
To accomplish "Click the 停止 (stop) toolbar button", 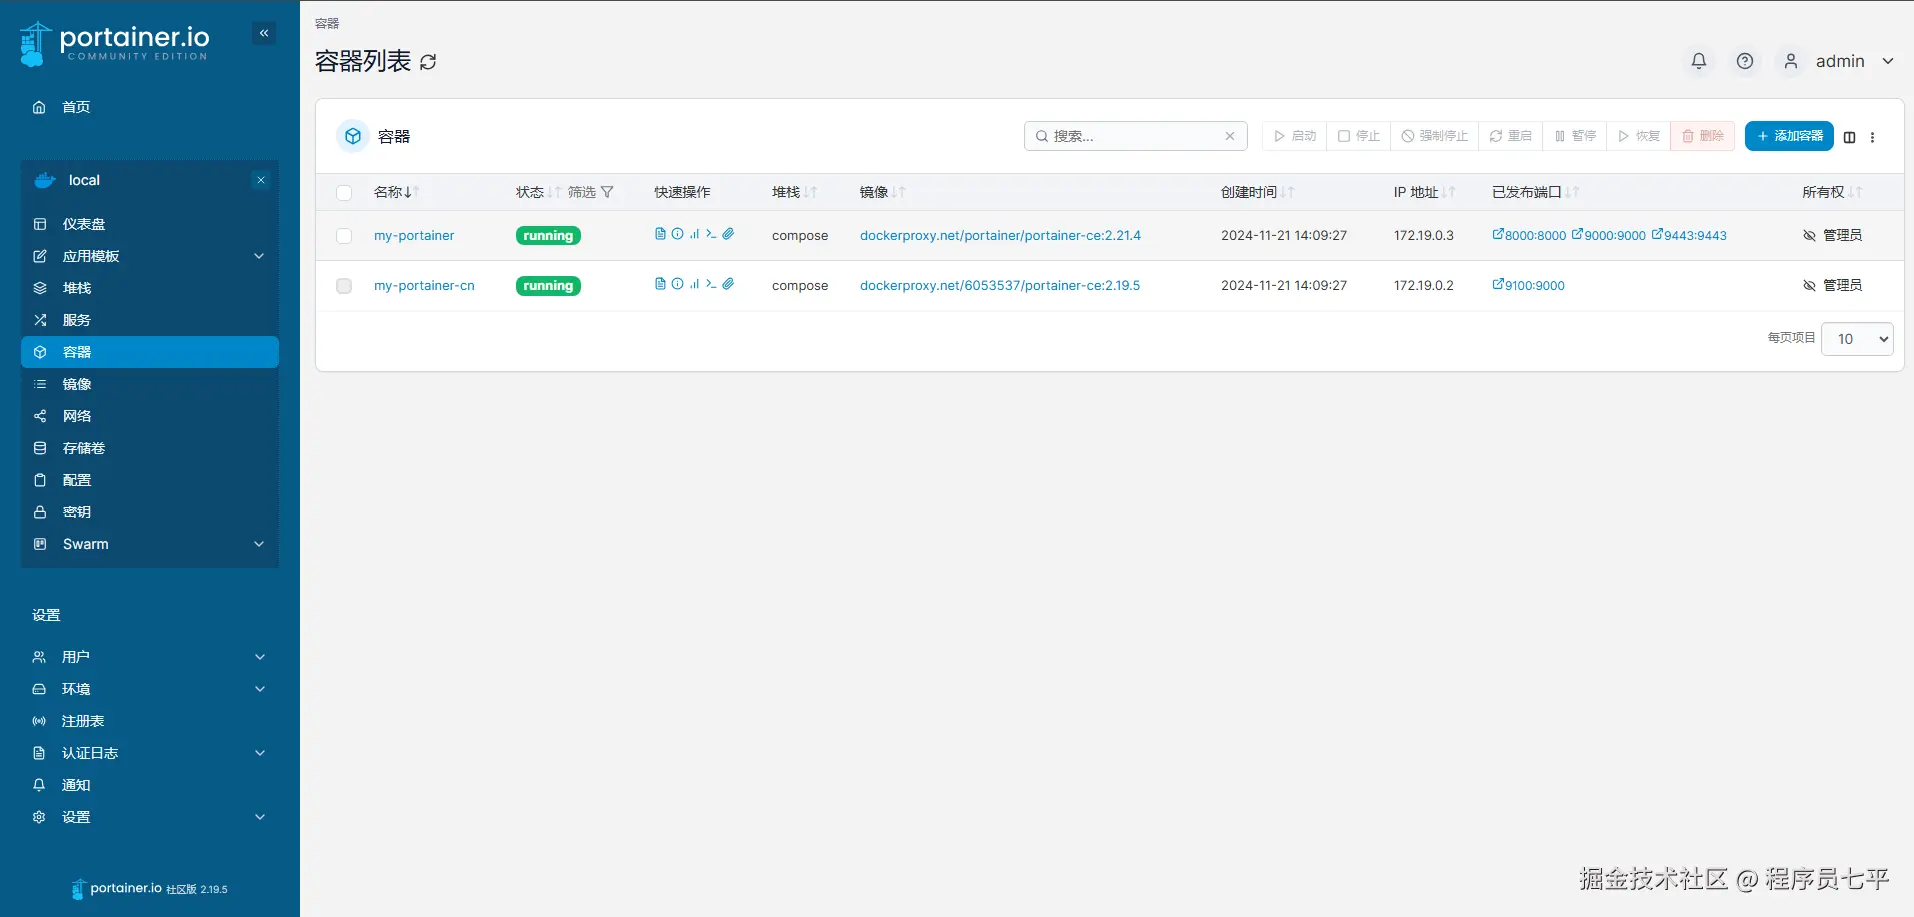I will [1359, 136].
